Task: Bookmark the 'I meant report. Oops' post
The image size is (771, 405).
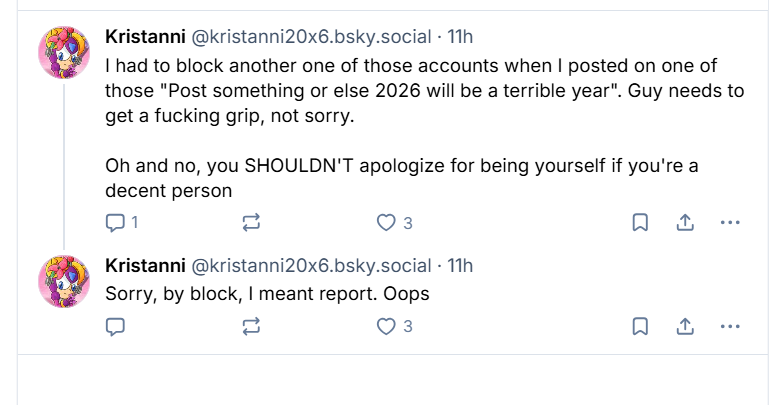Action: point(640,326)
